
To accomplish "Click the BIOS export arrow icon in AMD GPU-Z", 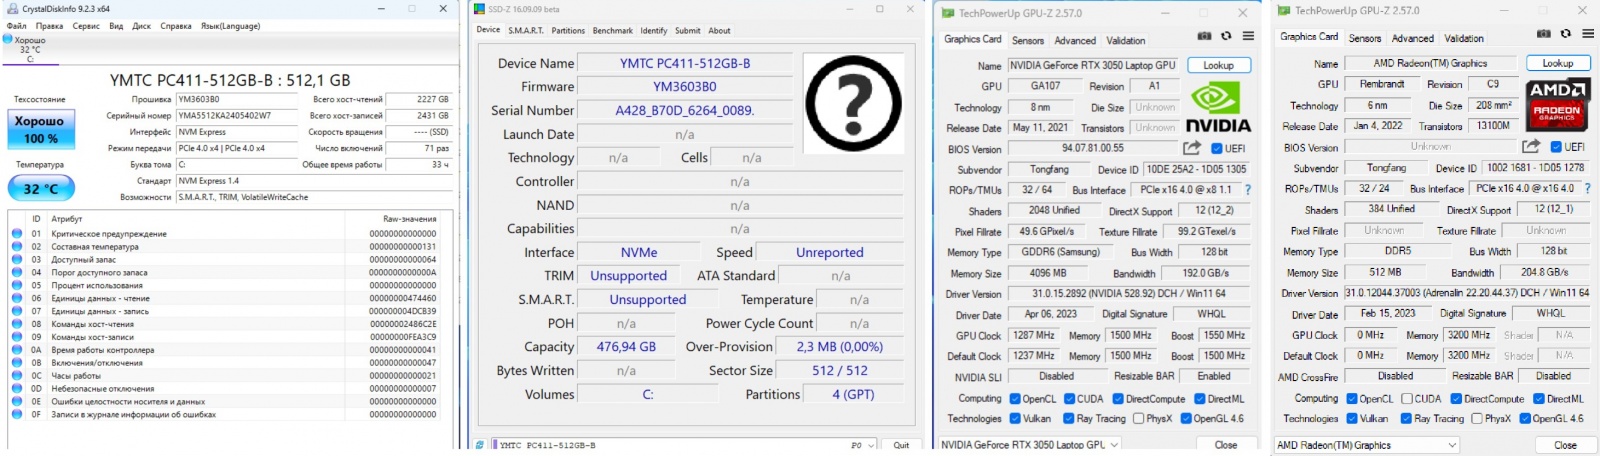I will [x=1532, y=146].
